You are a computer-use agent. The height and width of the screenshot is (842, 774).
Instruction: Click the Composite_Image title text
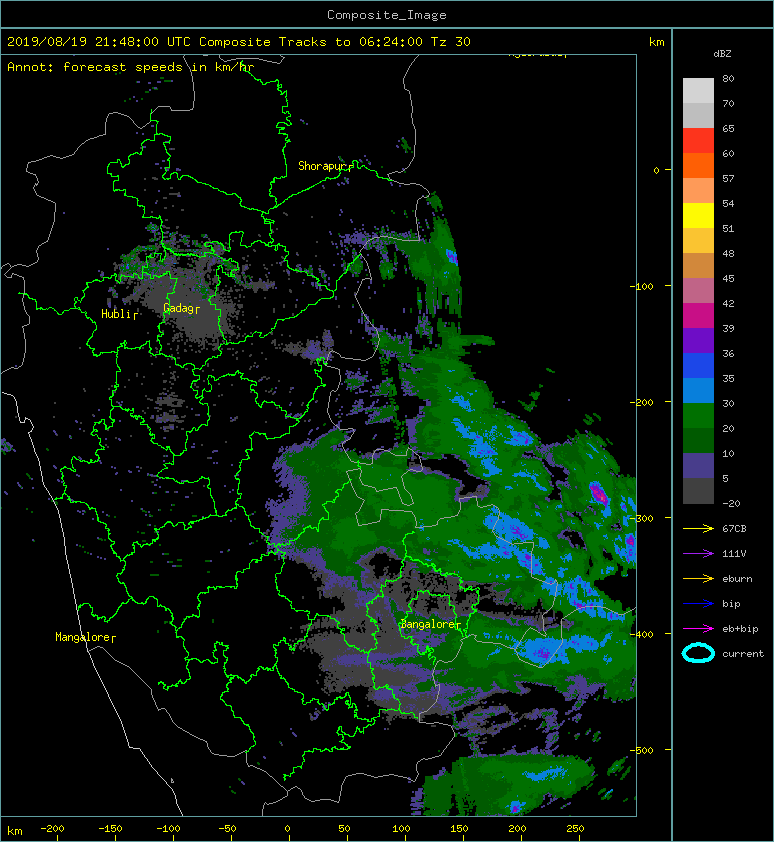coord(387,15)
